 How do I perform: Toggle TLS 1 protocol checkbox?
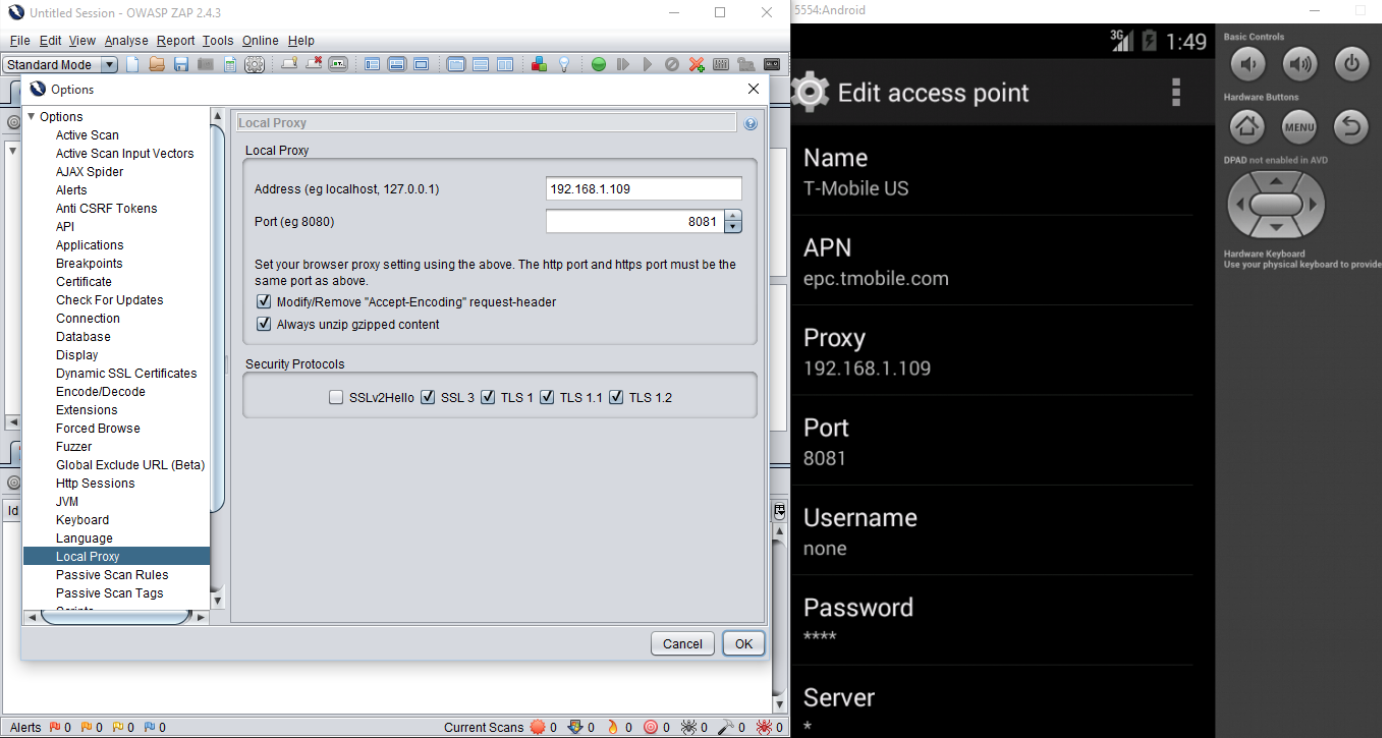(x=488, y=397)
